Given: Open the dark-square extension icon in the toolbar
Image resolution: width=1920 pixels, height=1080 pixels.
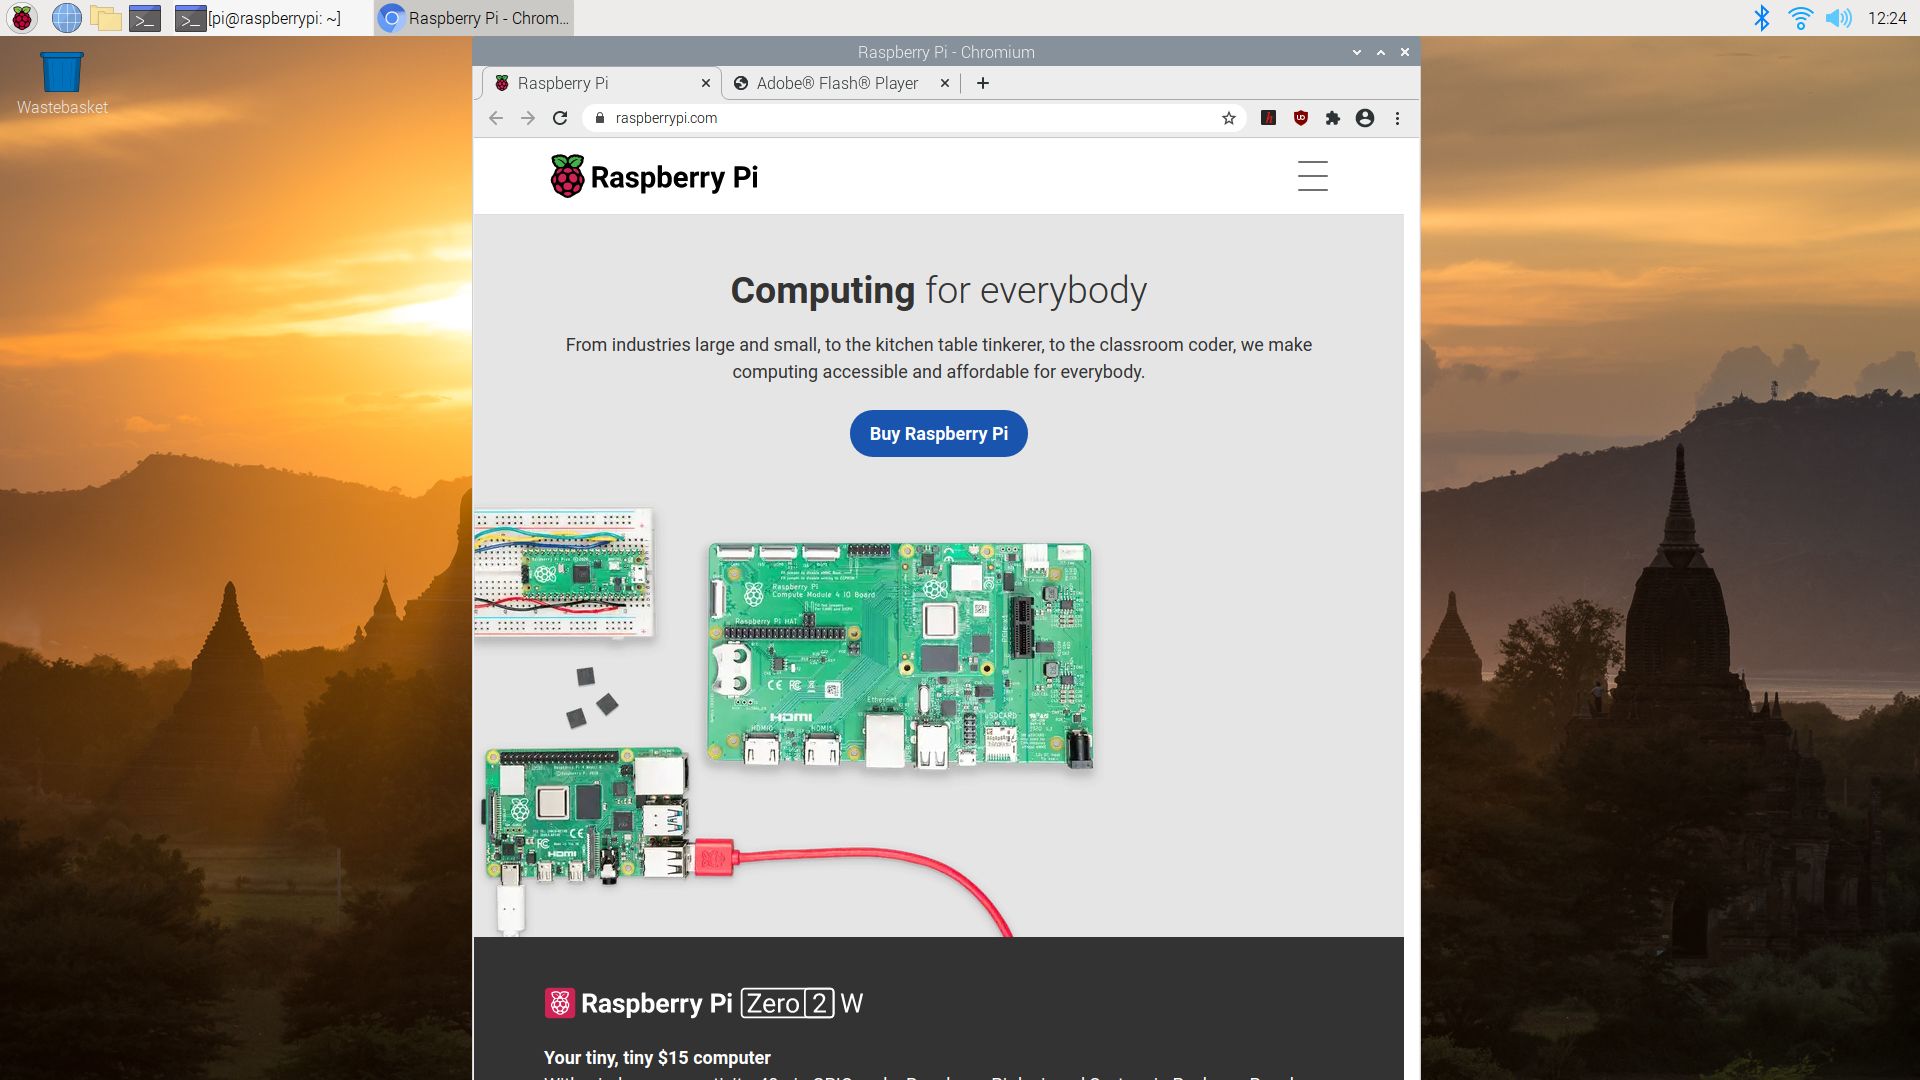Looking at the screenshot, I should 1269,118.
